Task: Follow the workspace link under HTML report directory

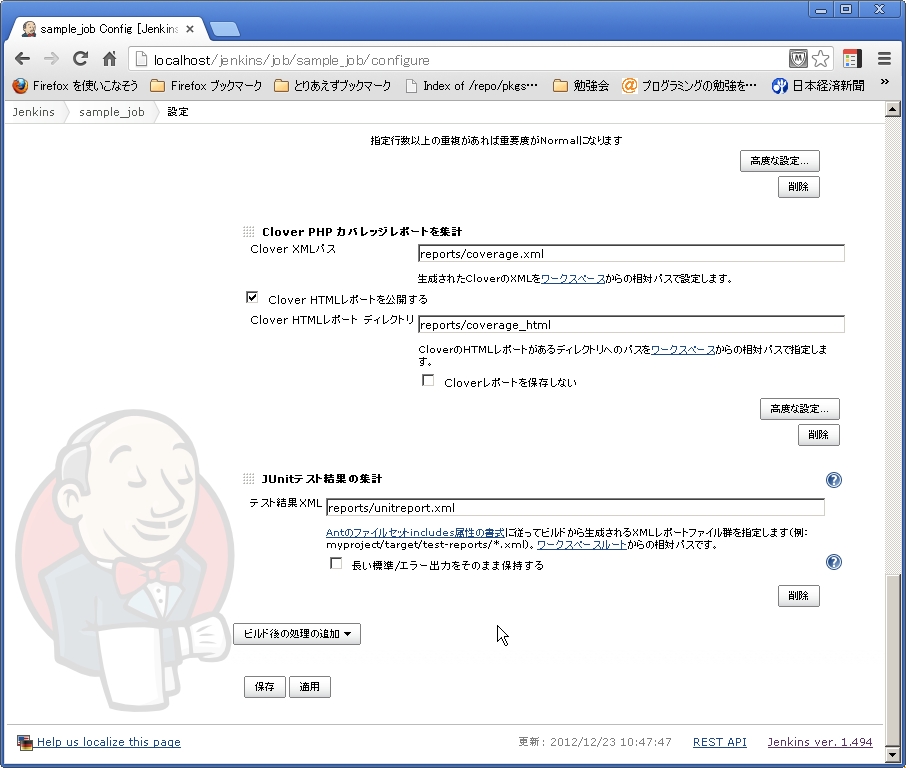Action: (x=683, y=350)
